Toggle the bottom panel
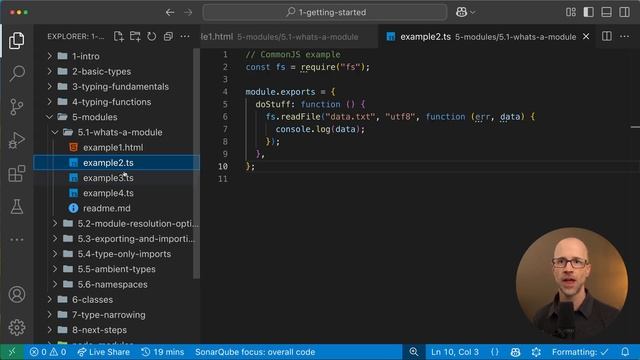640x360 pixels. click(x=607, y=12)
